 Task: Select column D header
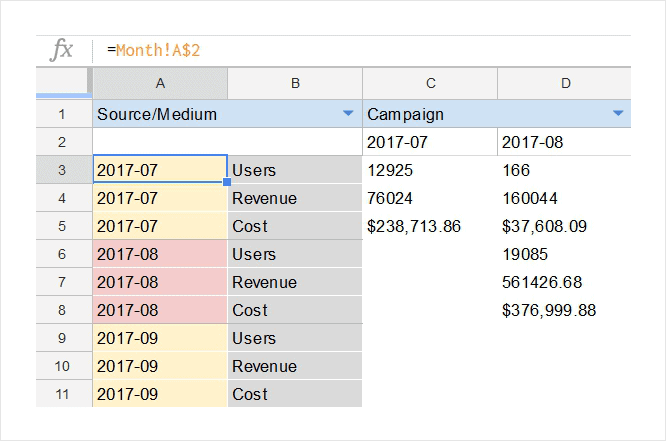click(565, 83)
